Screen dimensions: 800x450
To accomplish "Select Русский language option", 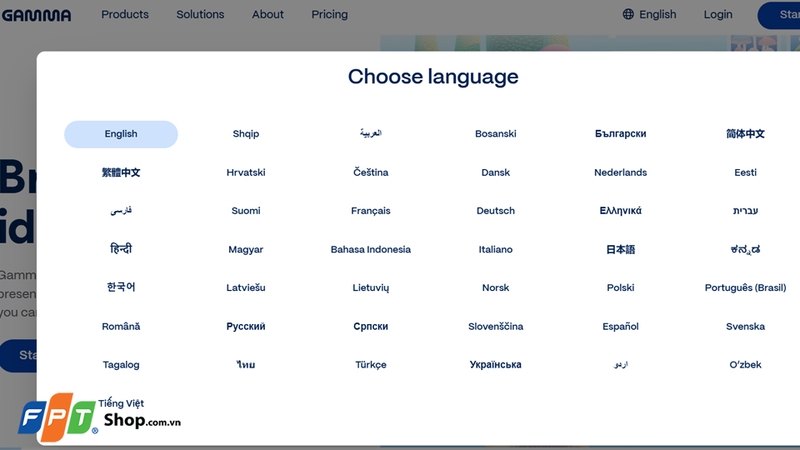I will 246,326.
